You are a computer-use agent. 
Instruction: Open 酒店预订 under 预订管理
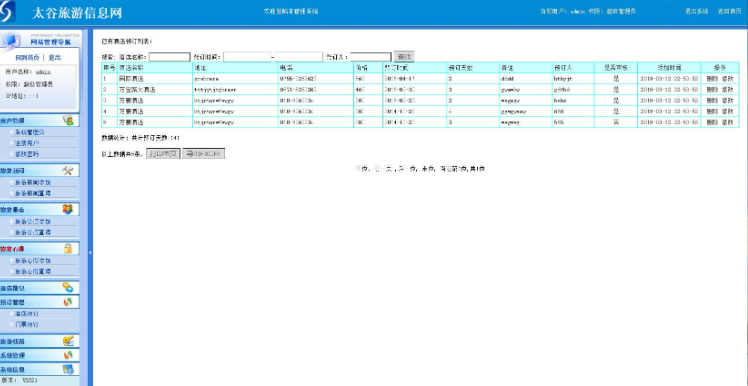(27, 313)
